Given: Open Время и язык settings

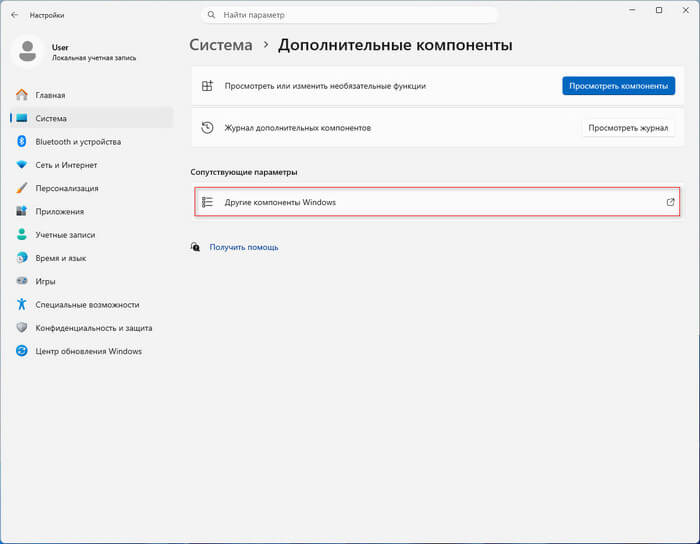Looking at the screenshot, I should (92, 257).
